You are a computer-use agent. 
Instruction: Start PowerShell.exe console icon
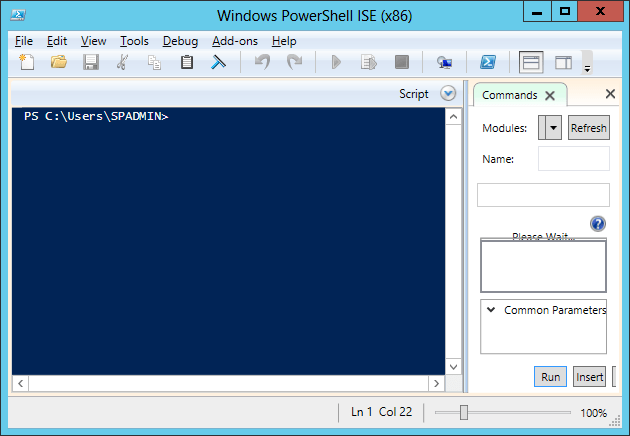click(x=488, y=62)
